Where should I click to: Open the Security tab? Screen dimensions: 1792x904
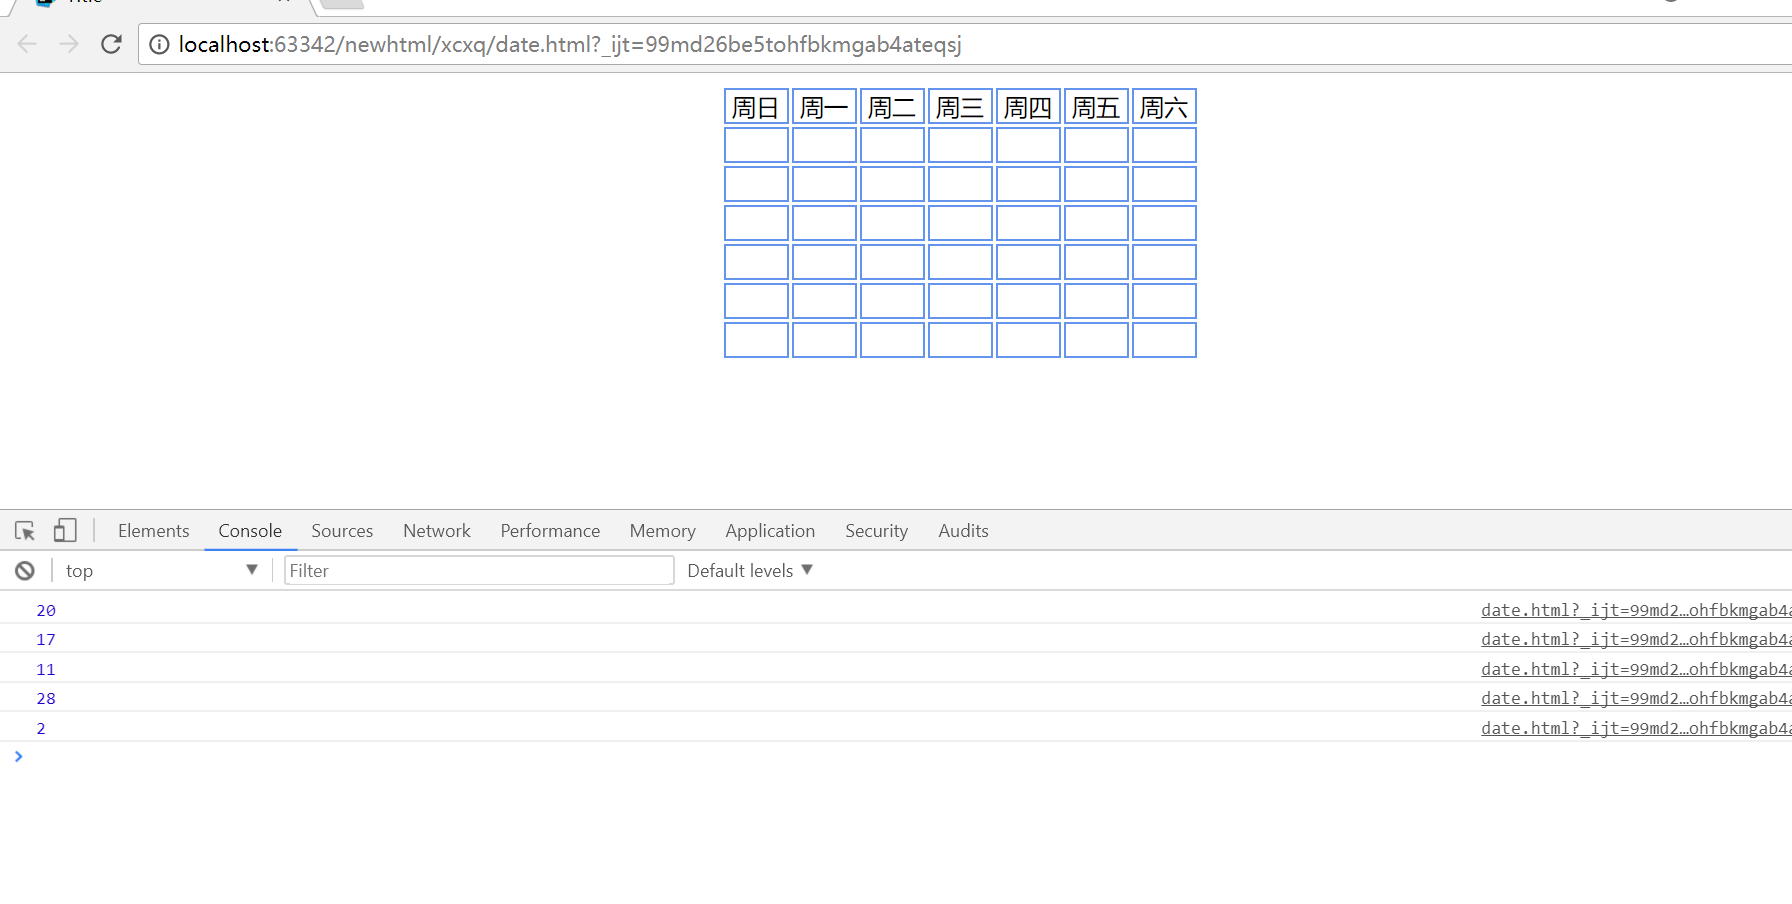click(876, 531)
